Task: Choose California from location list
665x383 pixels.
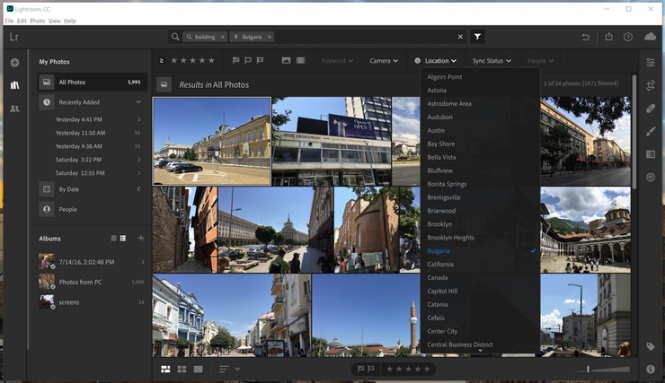Action: tap(440, 264)
